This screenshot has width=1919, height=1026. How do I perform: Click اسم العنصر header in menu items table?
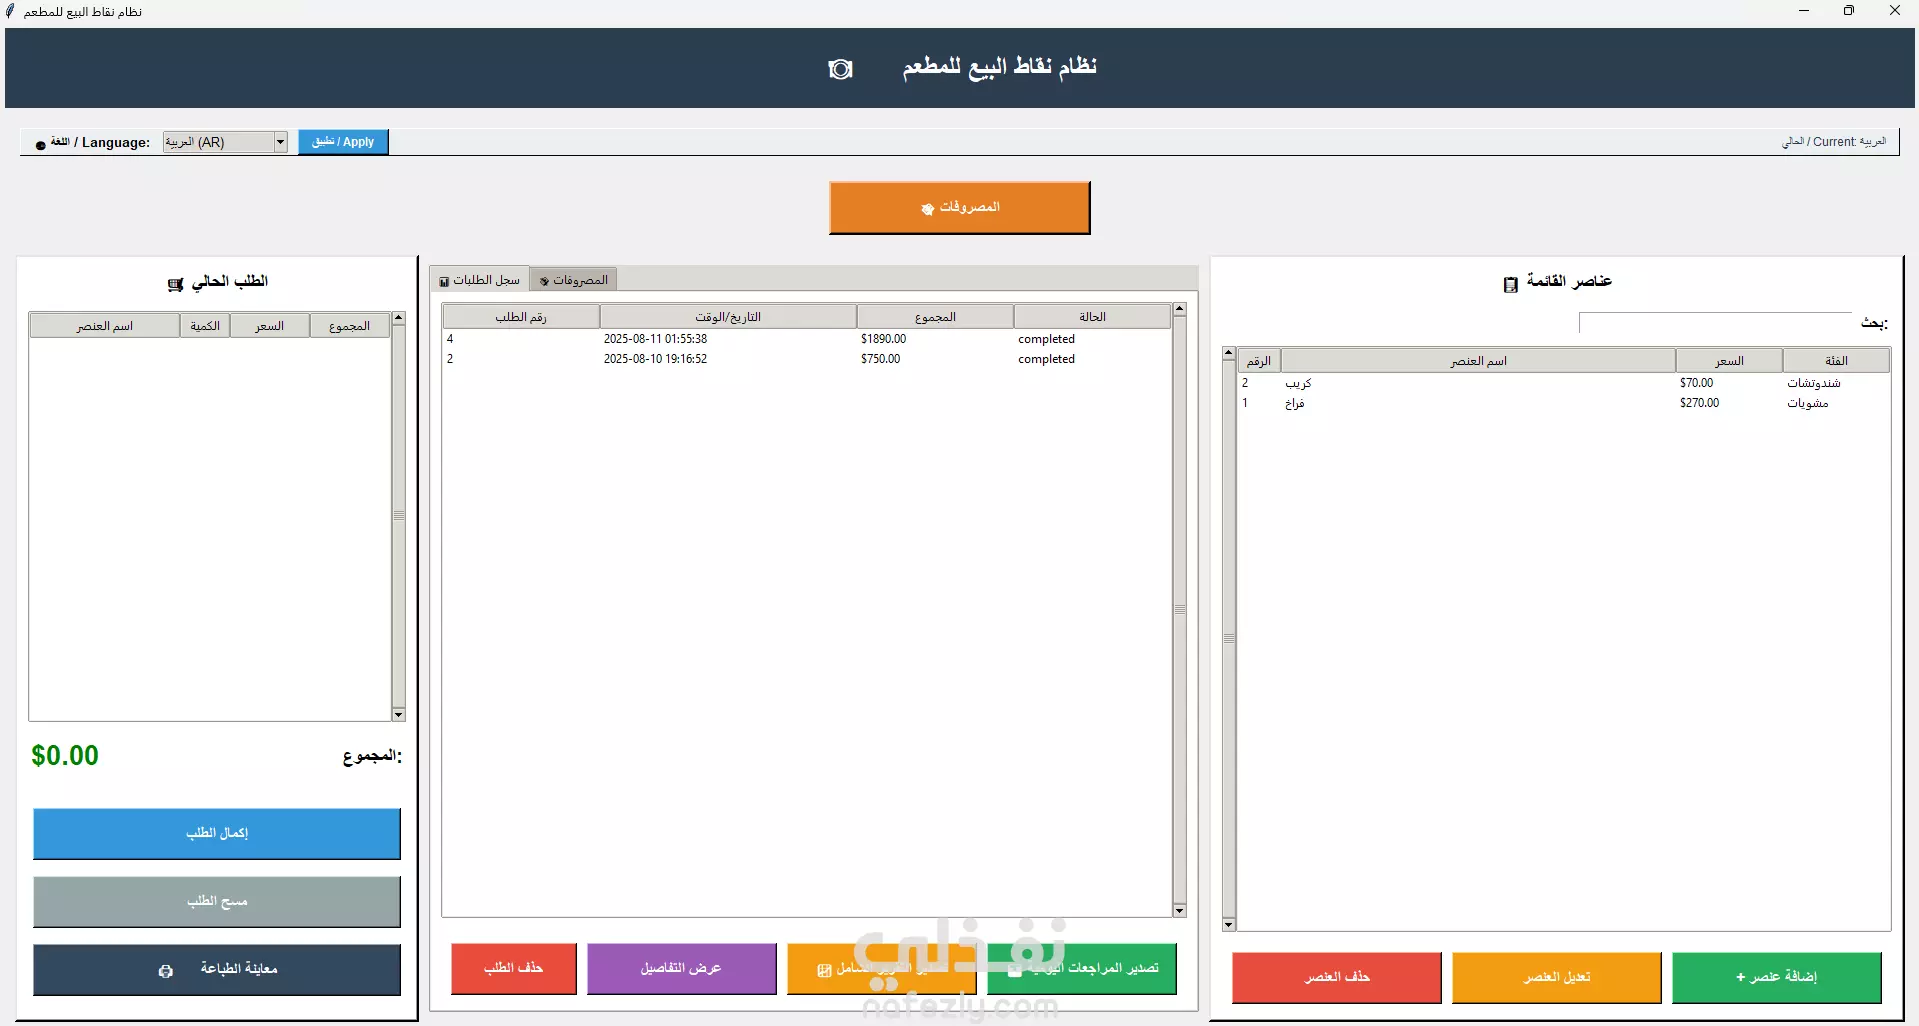tap(1478, 361)
